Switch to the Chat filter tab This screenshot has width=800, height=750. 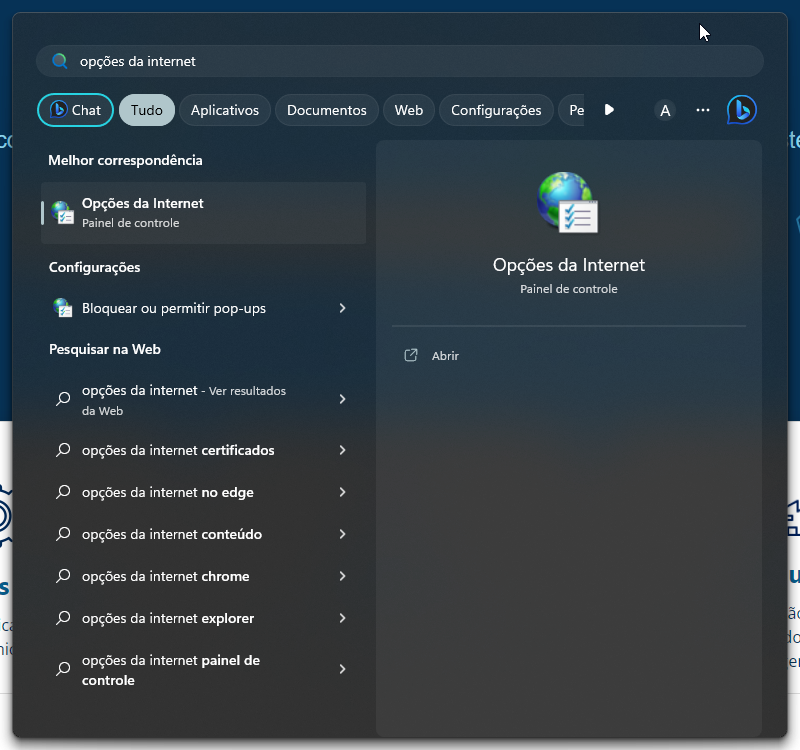tap(76, 110)
